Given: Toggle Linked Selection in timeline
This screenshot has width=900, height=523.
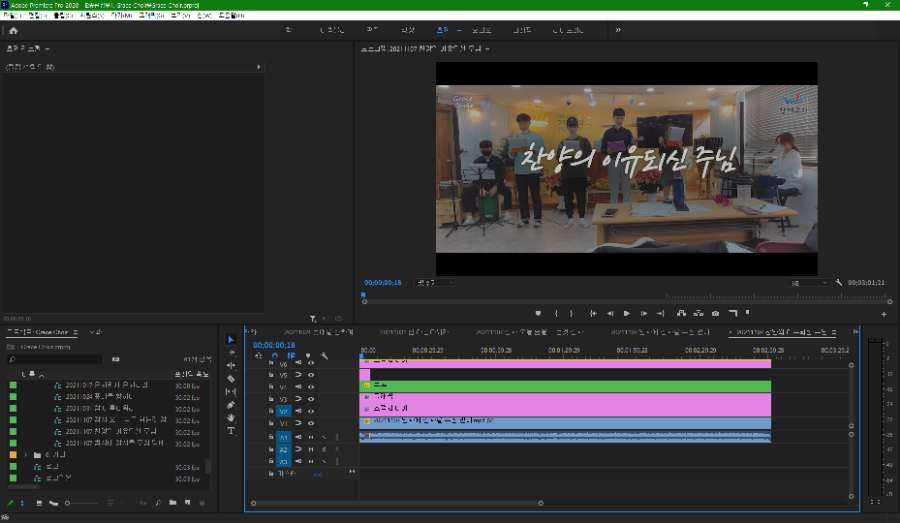Looking at the screenshot, I should click(x=291, y=356).
